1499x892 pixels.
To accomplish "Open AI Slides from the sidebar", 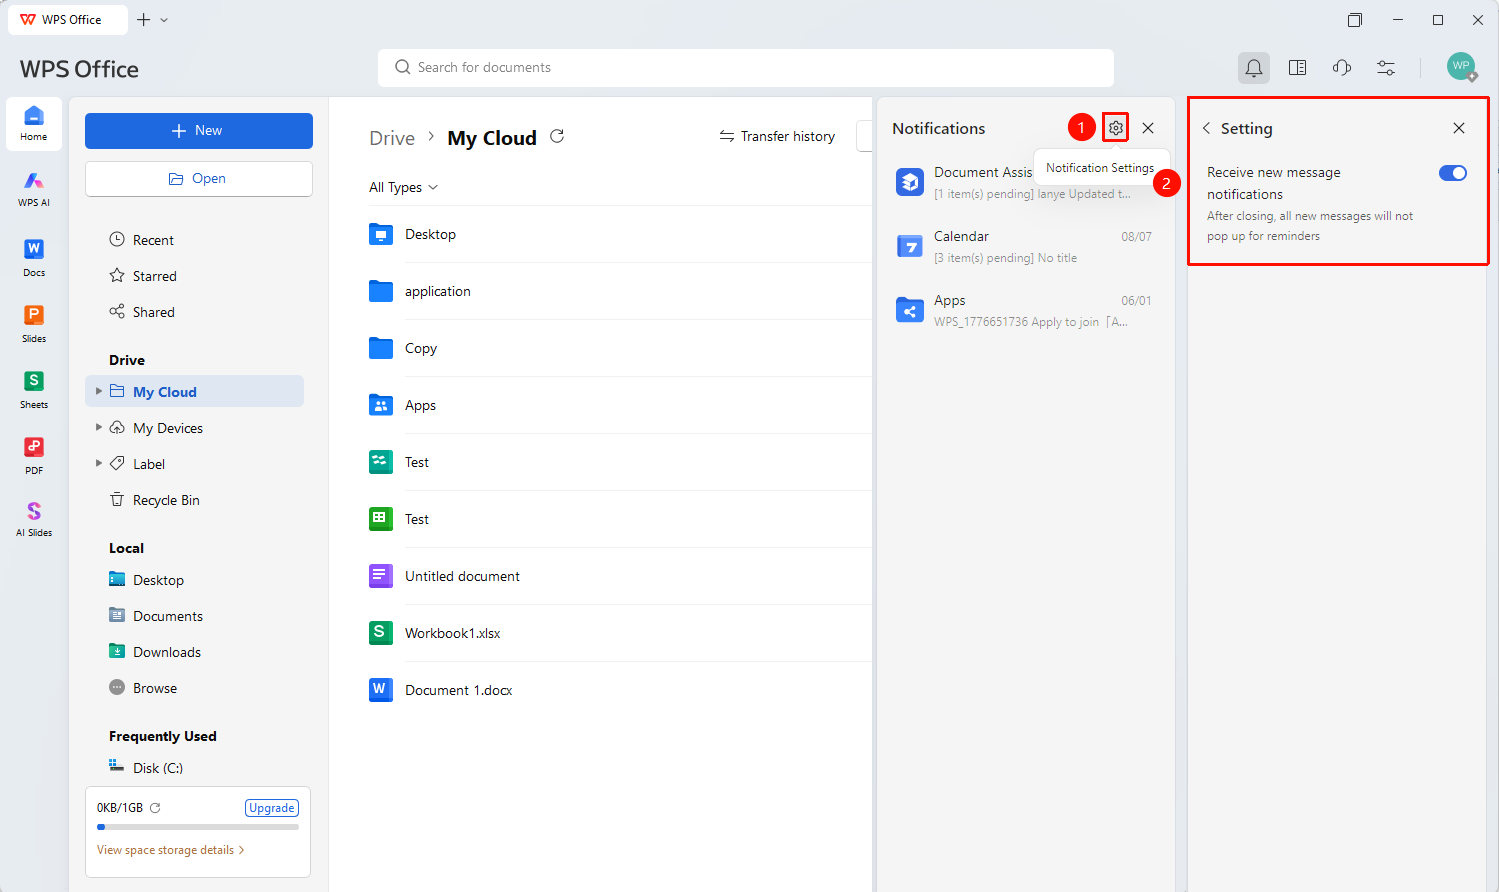I will pyautogui.click(x=34, y=520).
